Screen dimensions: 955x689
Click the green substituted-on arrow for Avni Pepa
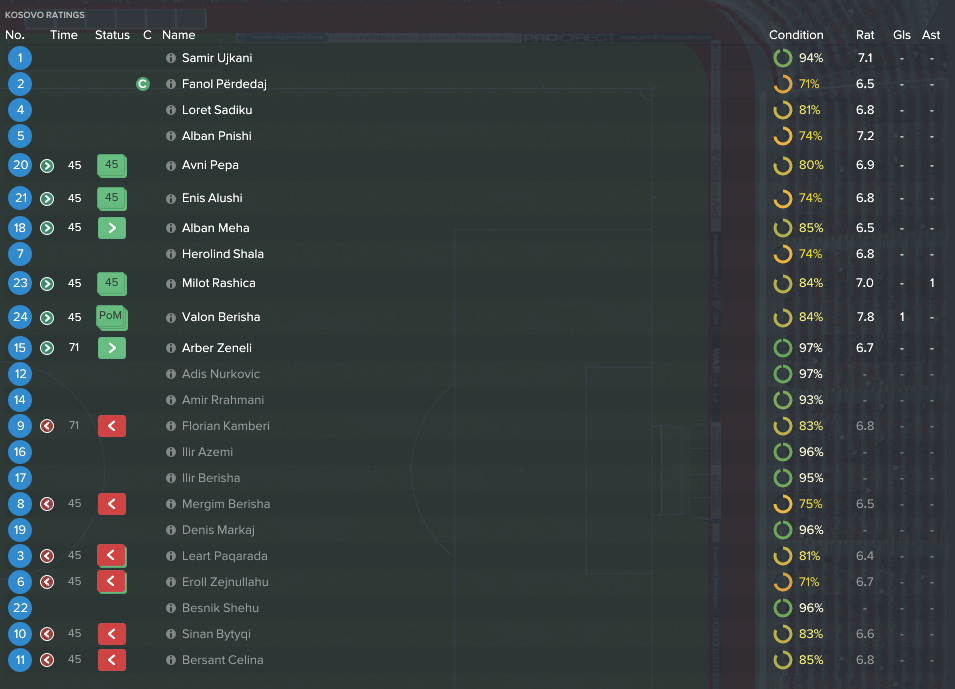[x=47, y=166]
